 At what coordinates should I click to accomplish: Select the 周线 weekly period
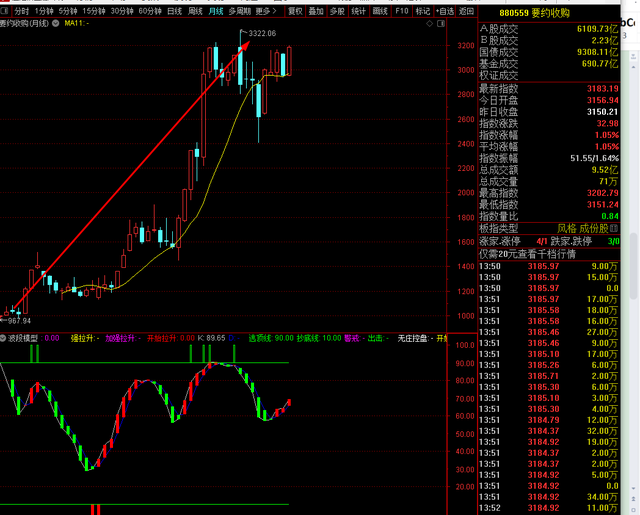[196, 11]
